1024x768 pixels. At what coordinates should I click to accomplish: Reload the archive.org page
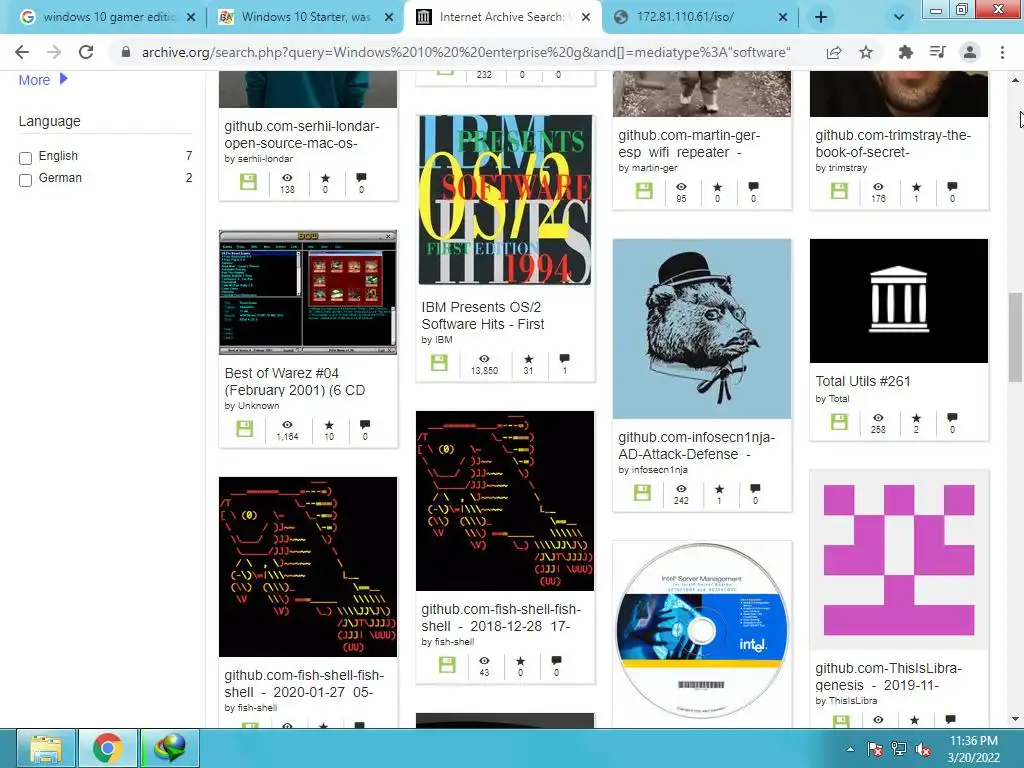[x=86, y=52]
